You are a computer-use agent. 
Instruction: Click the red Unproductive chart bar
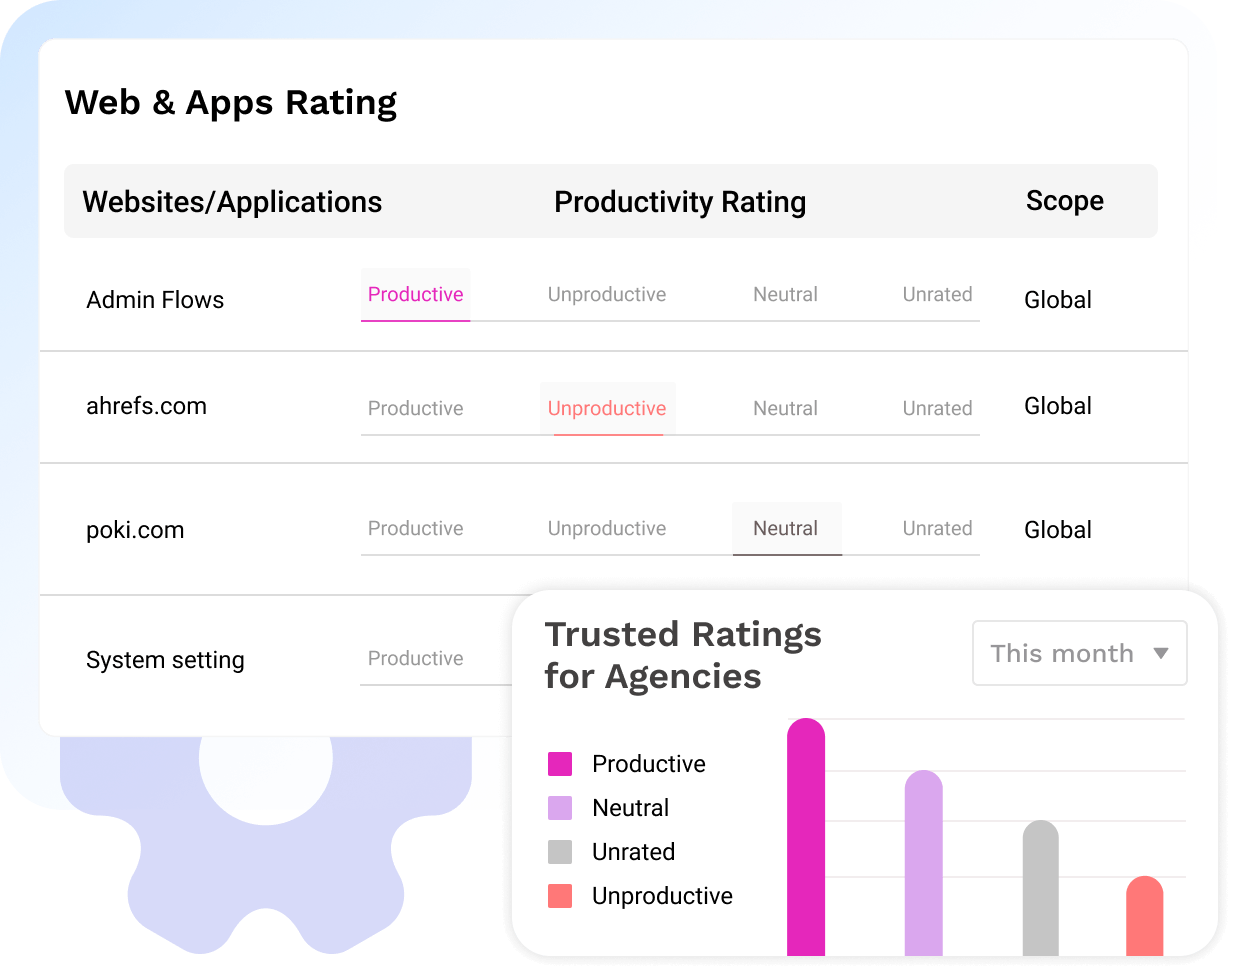click(x=1146, y=915)
